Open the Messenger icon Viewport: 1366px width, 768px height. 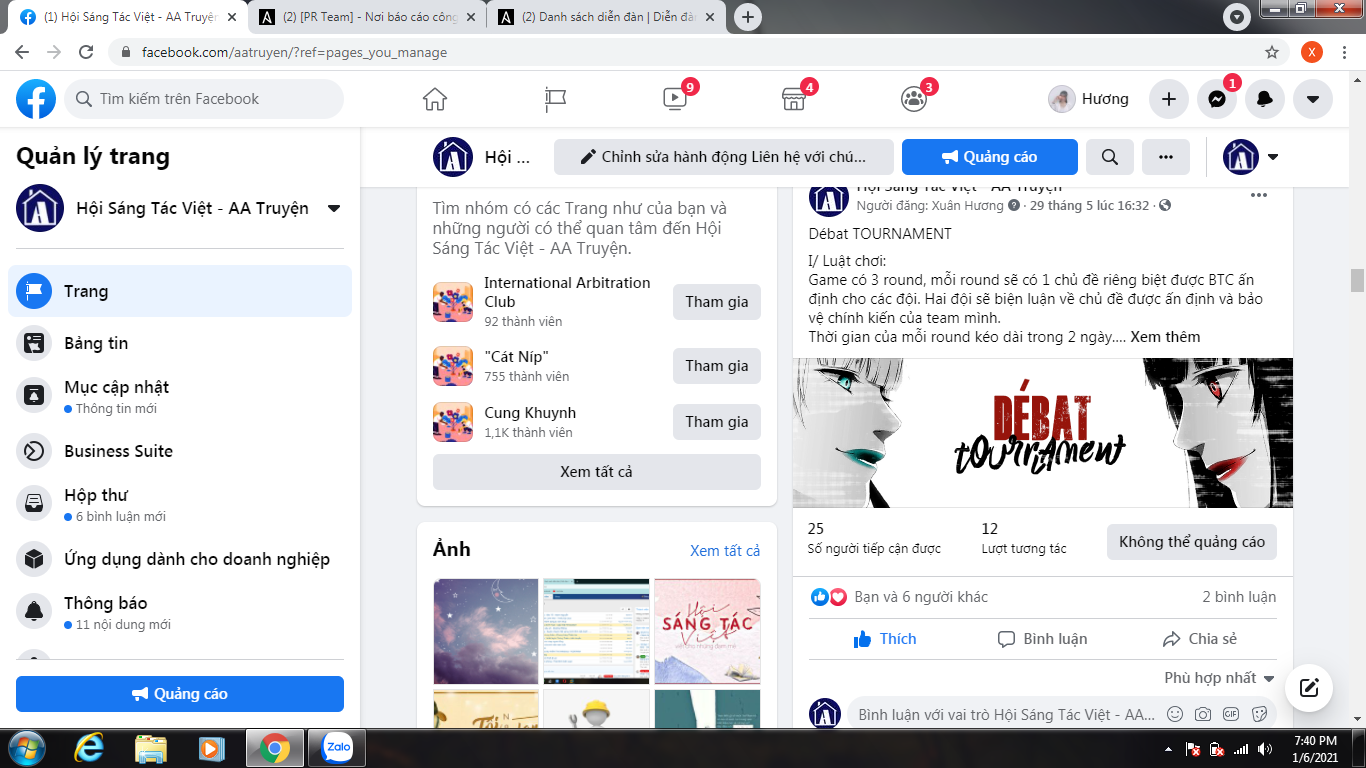1217,99
